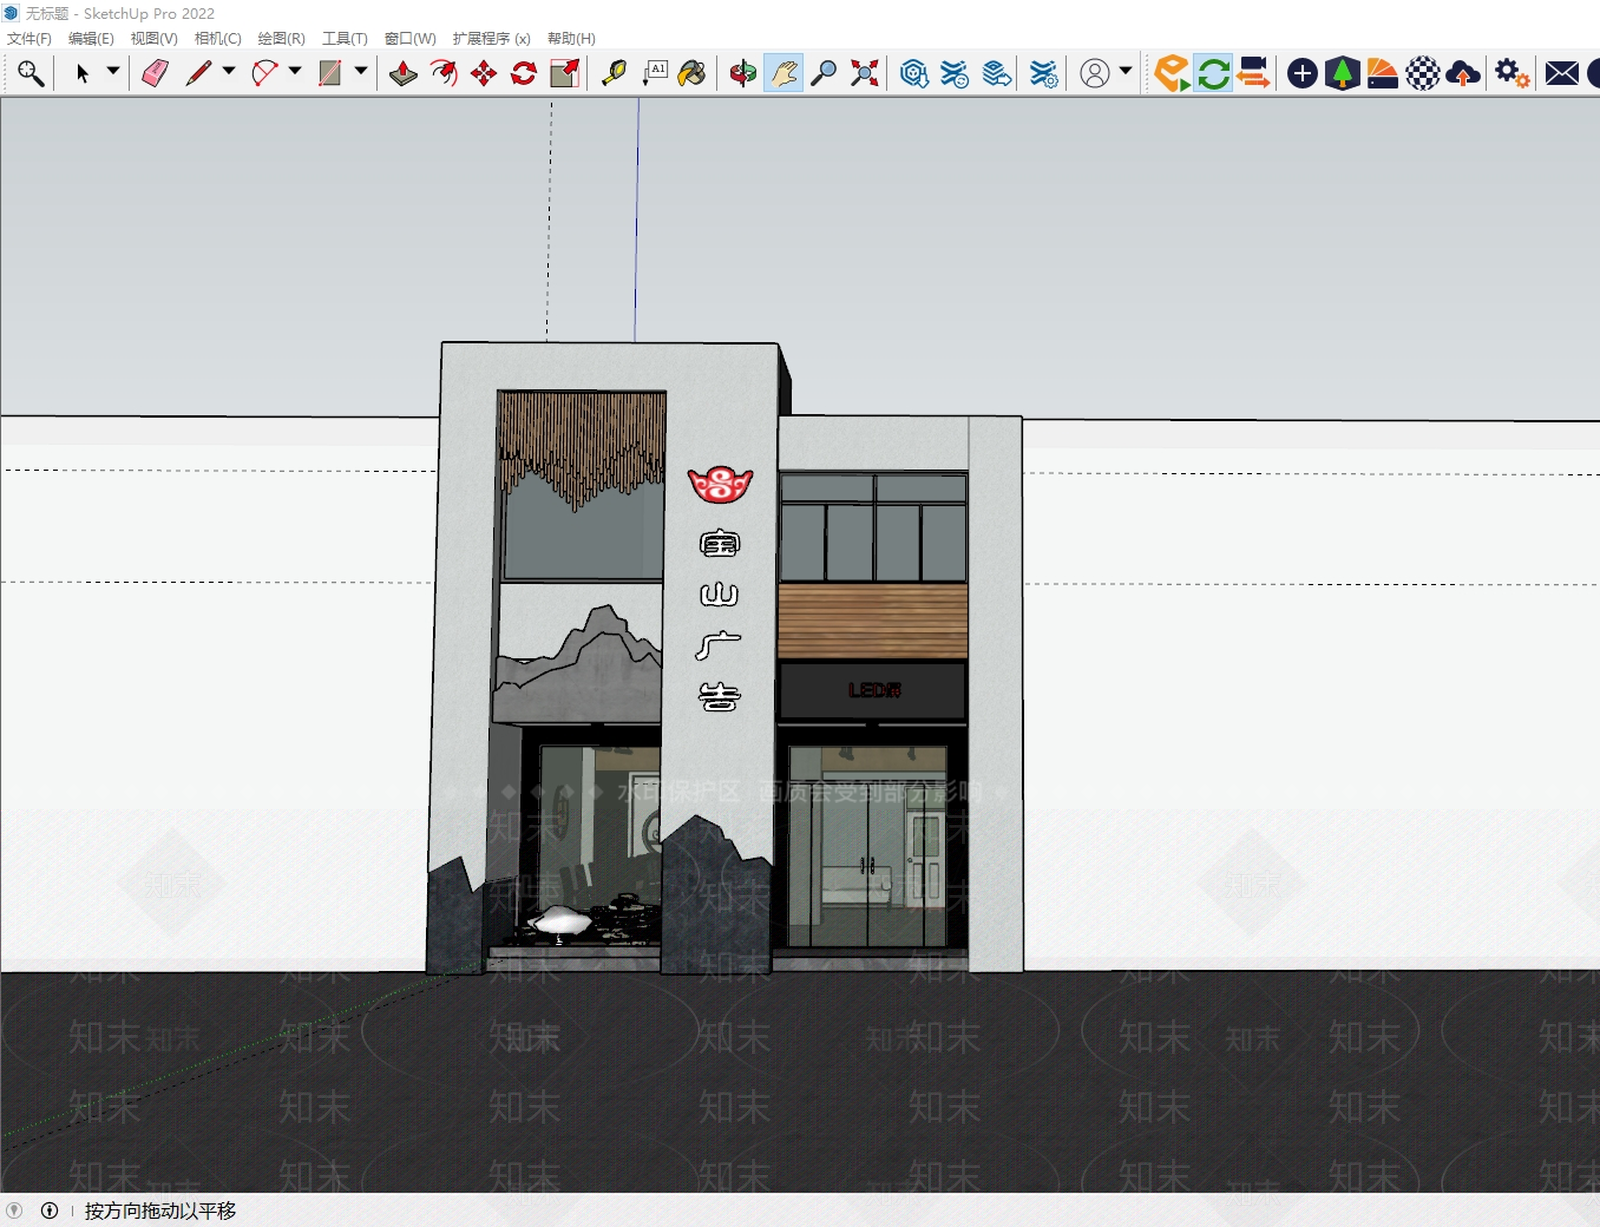Click Enscape feedback envelope icon
The image size is (1600, 1227).
[x=1561, y=73]
